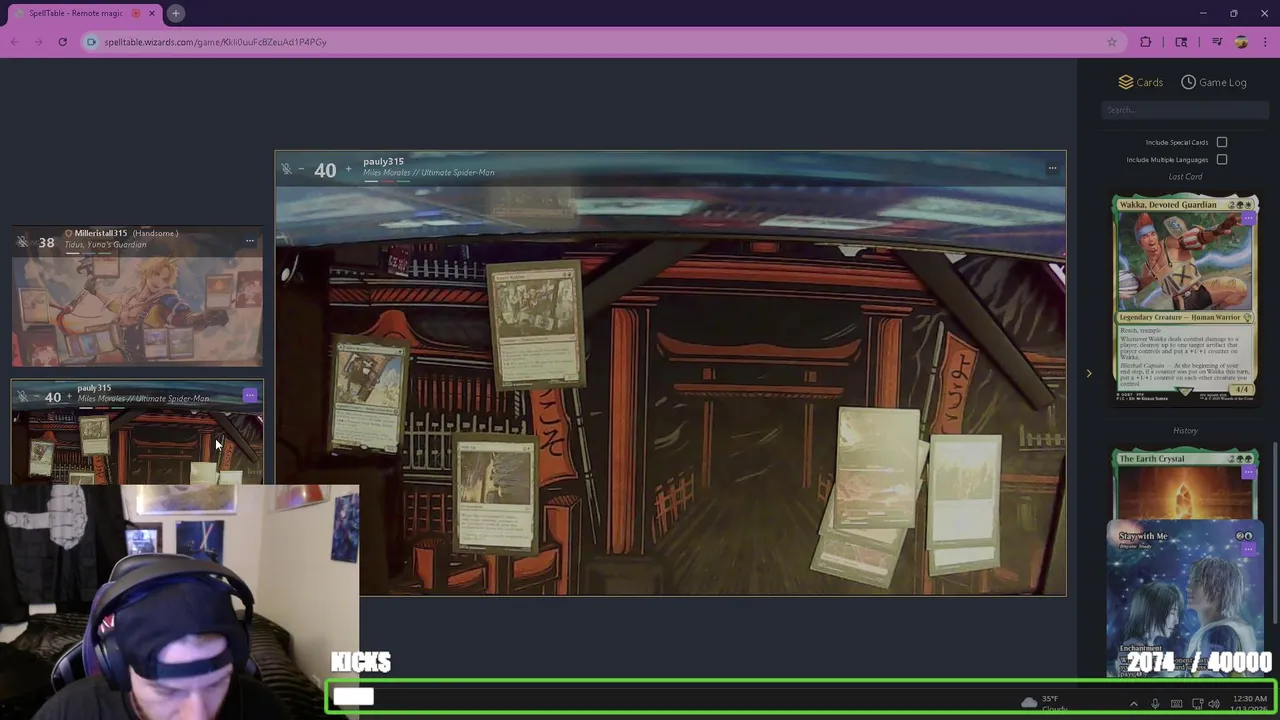Click the browser back arrow
The image size is (1280, 720).
(x=14, y=42)
